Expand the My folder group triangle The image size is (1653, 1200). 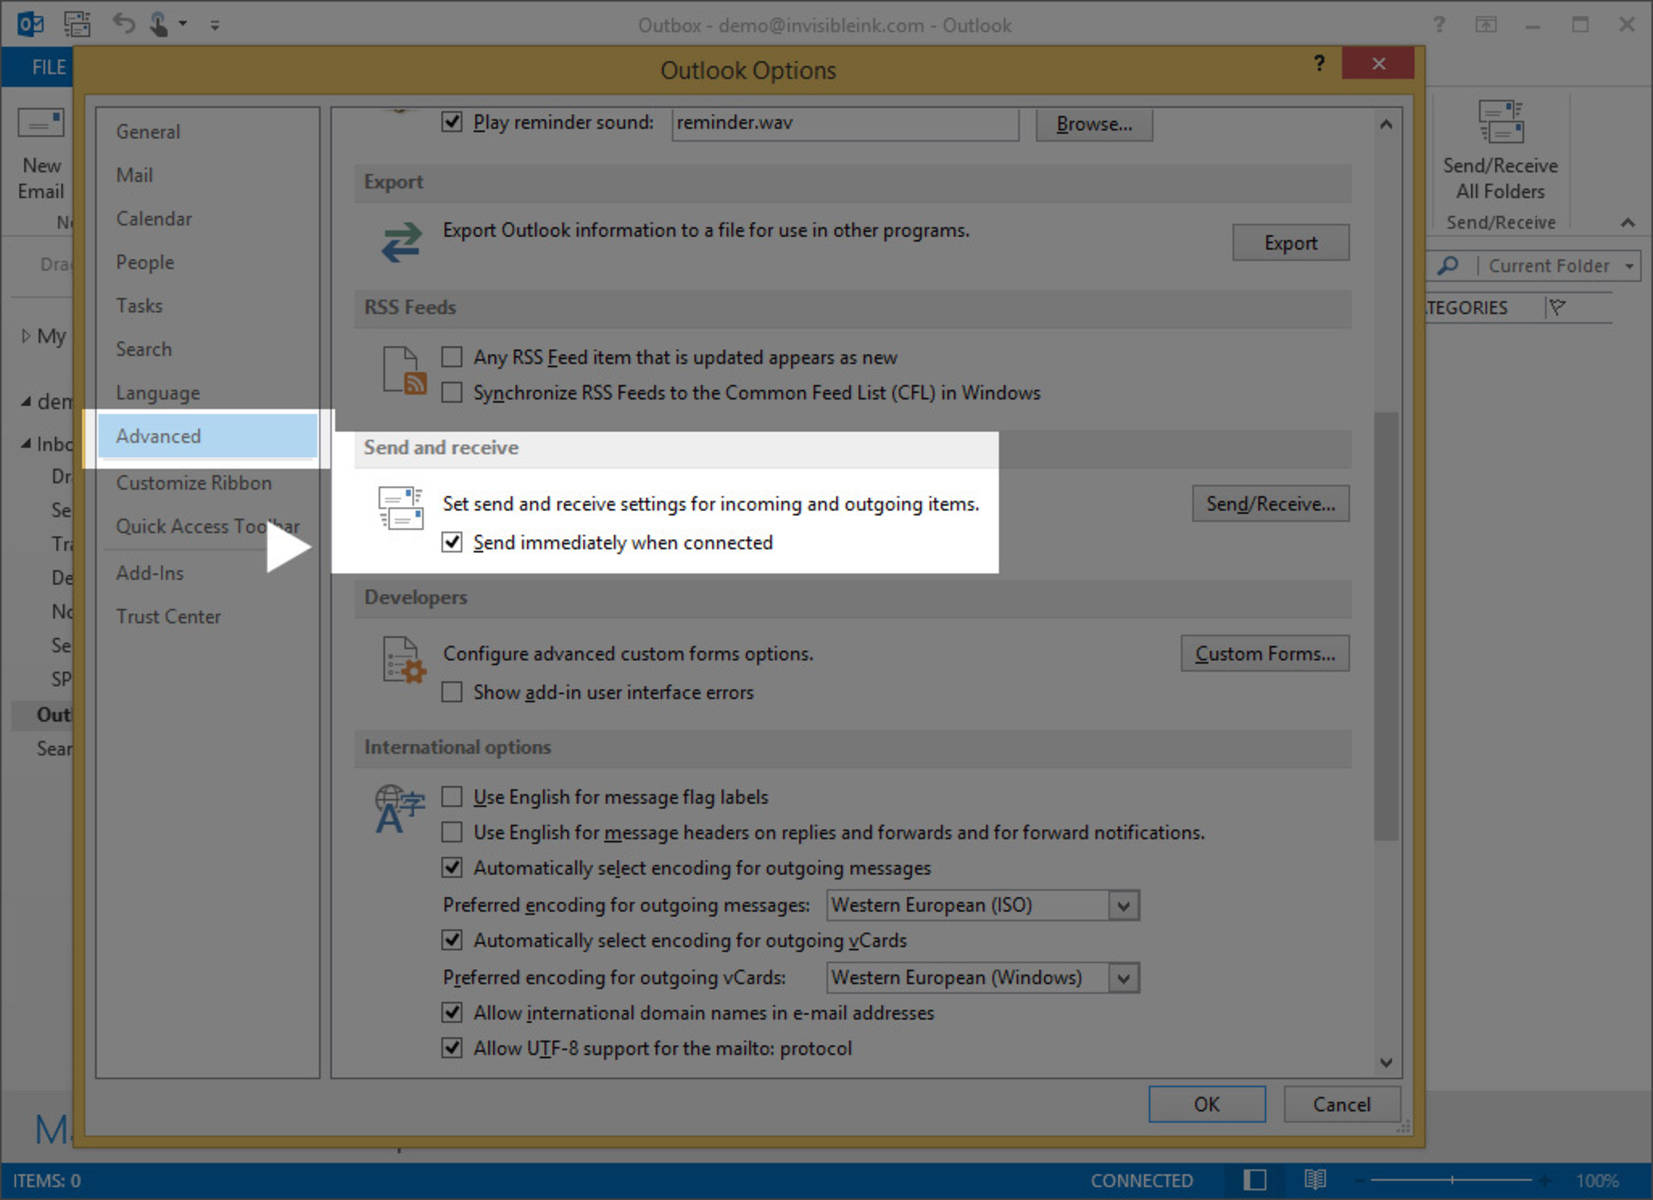[x=26, y=336]
